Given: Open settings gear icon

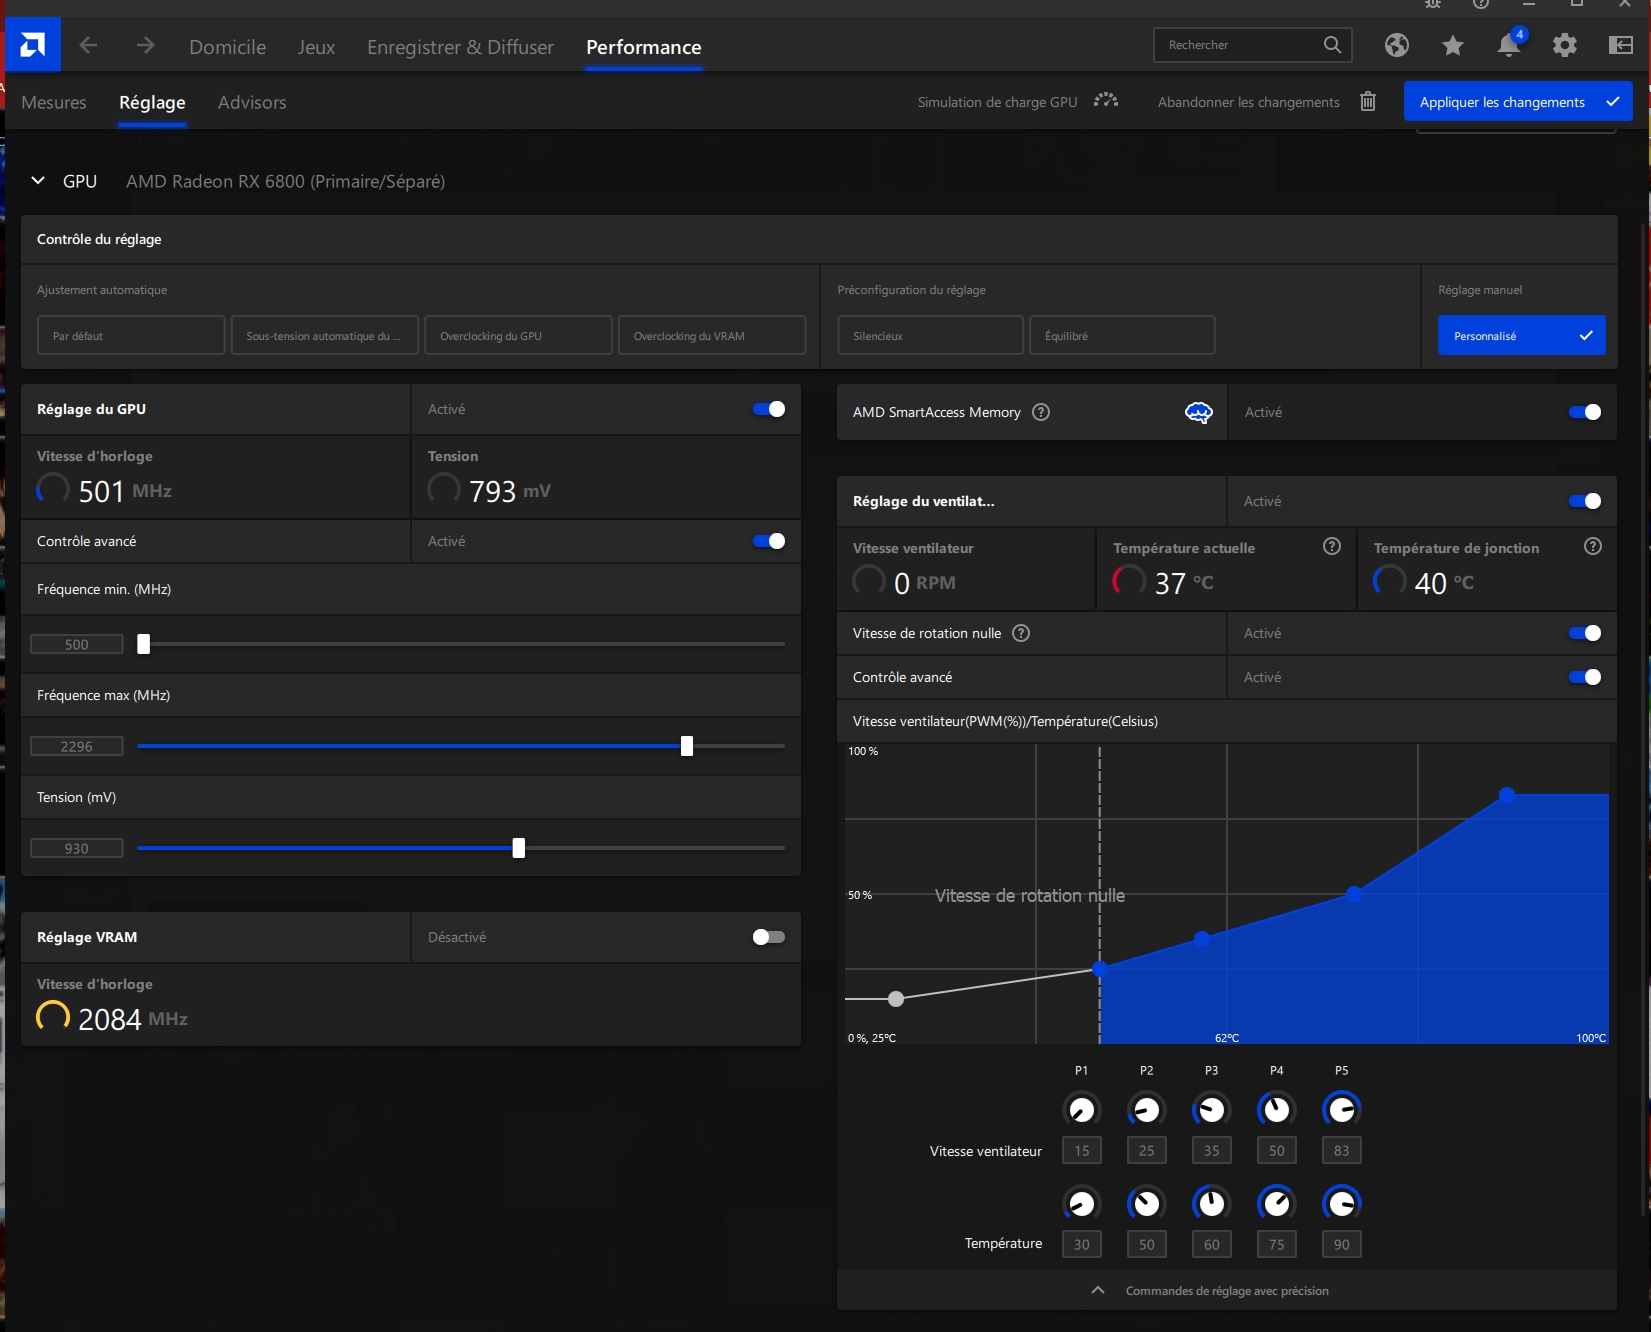Looking at the screenshot, I should coord(1564,45).
